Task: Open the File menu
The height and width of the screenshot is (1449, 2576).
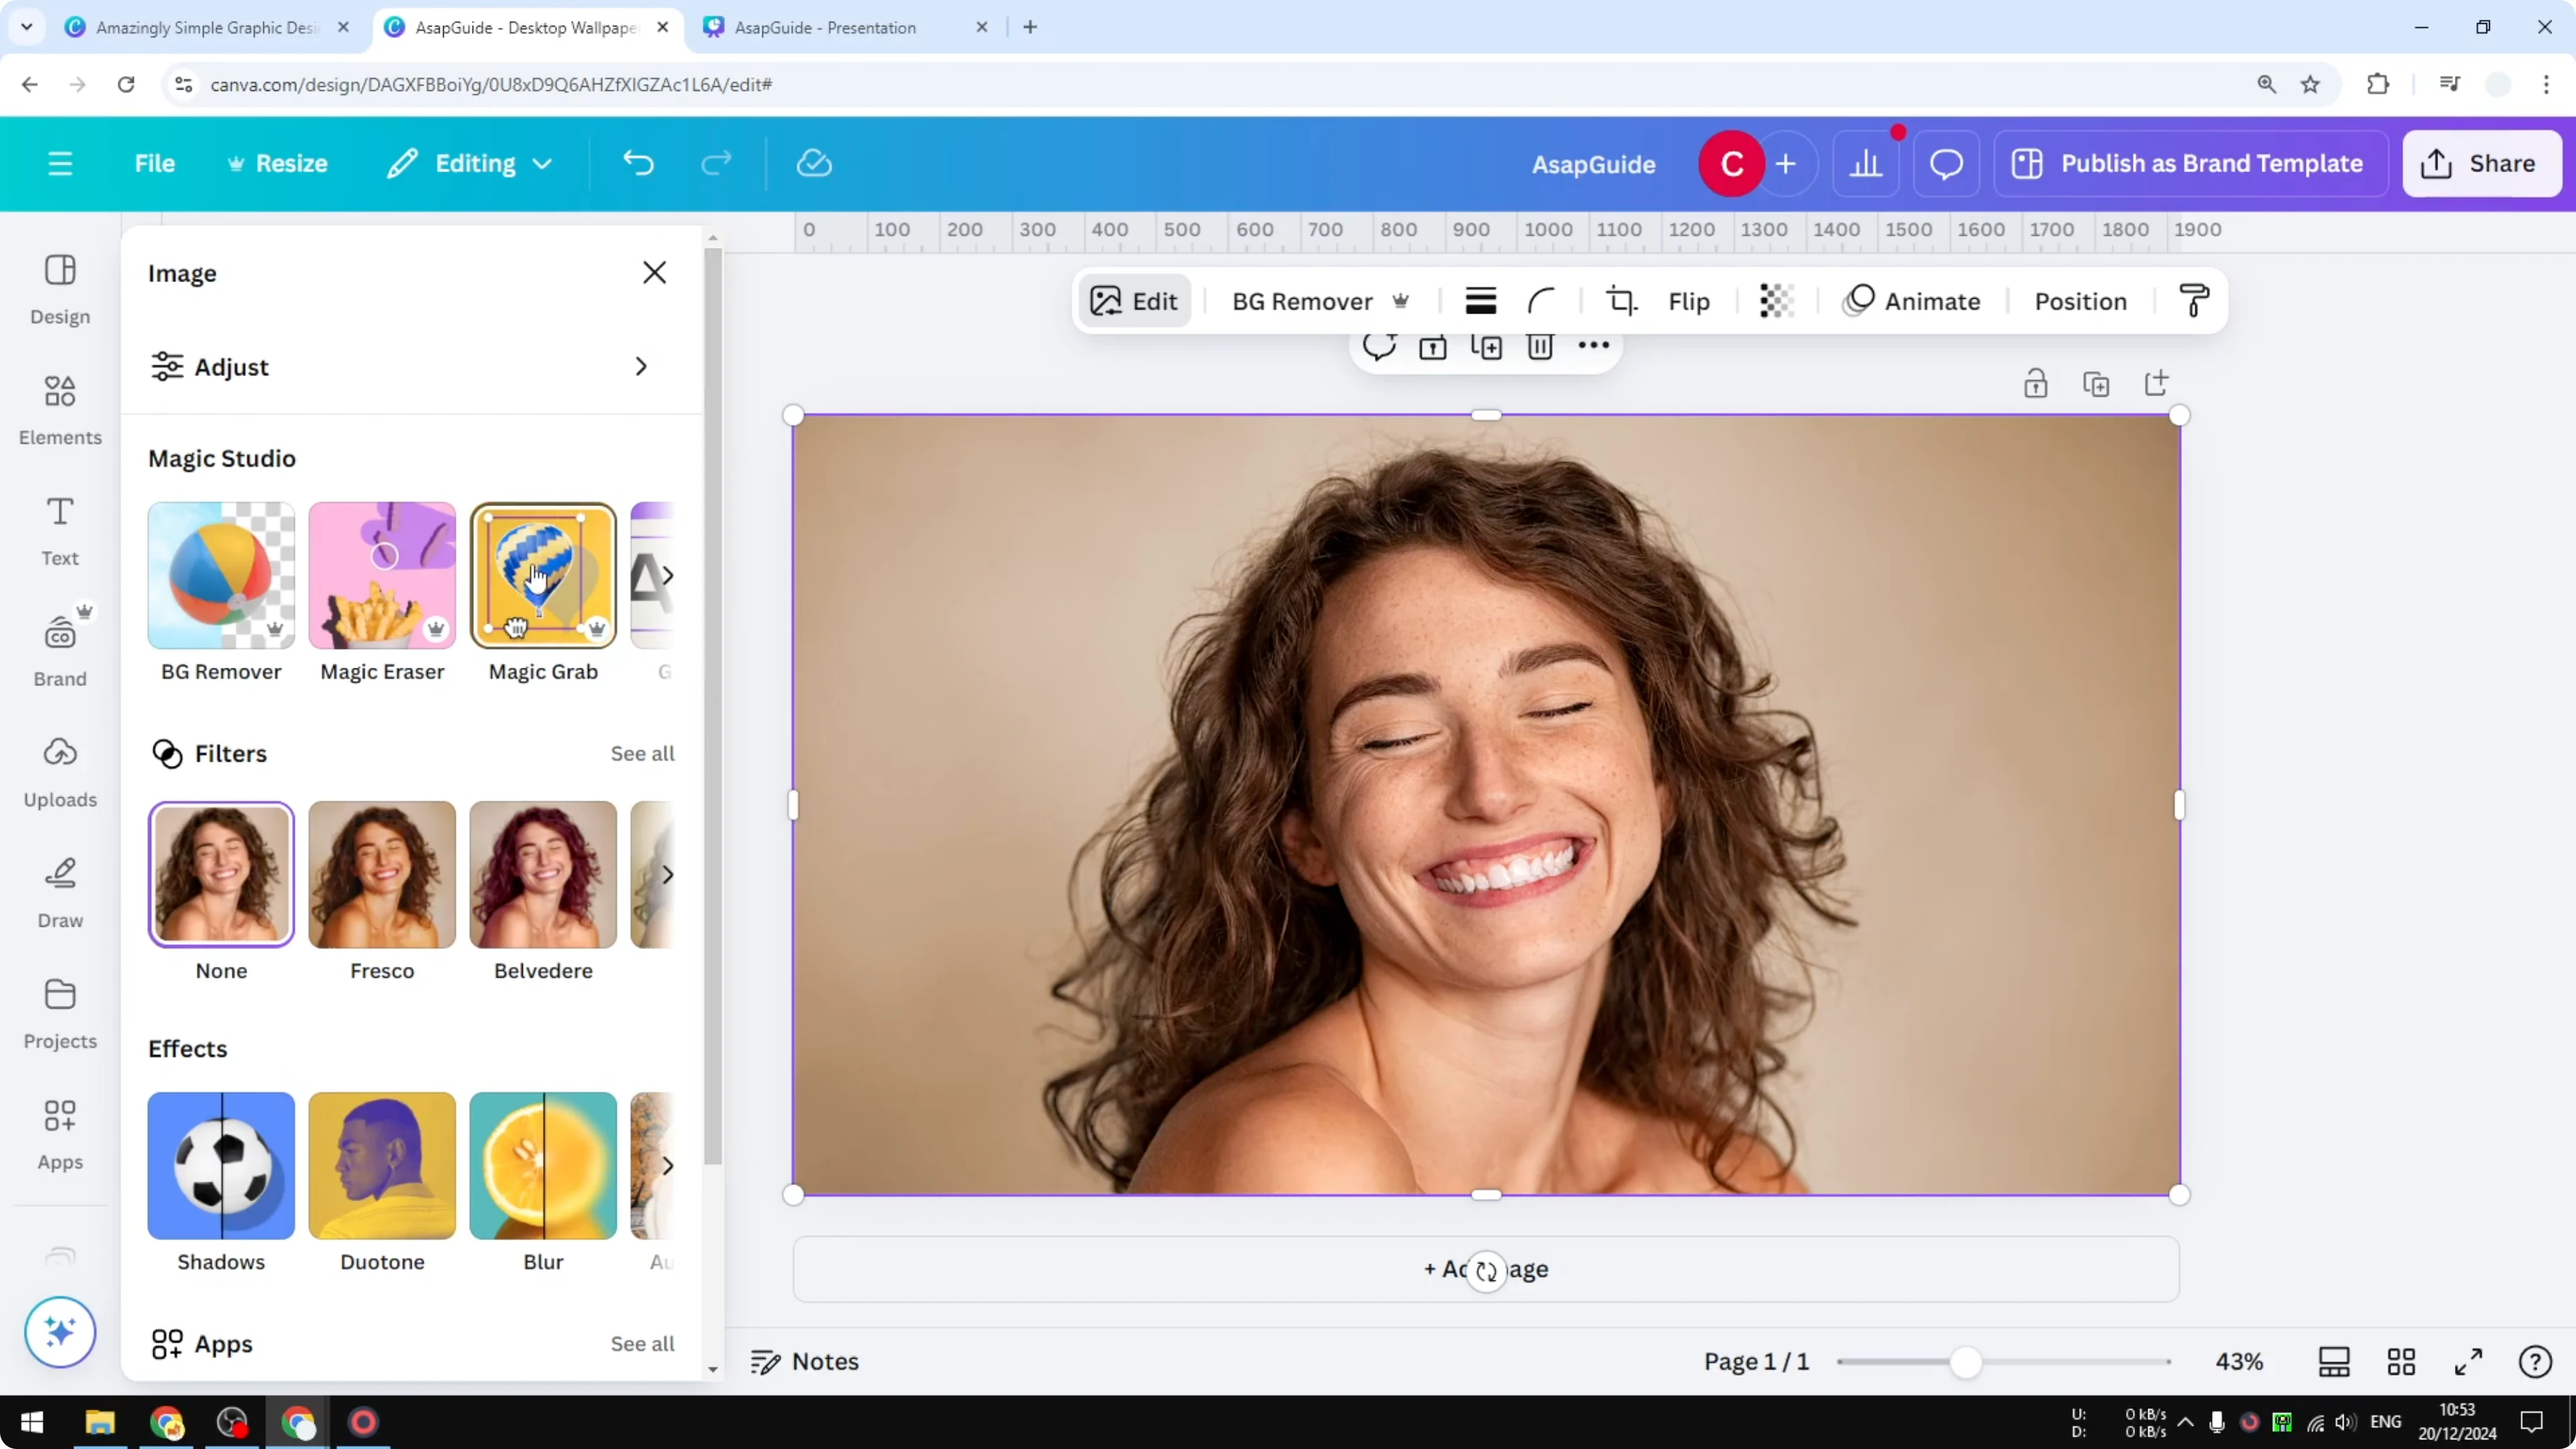Action: (x=155, y=163)
